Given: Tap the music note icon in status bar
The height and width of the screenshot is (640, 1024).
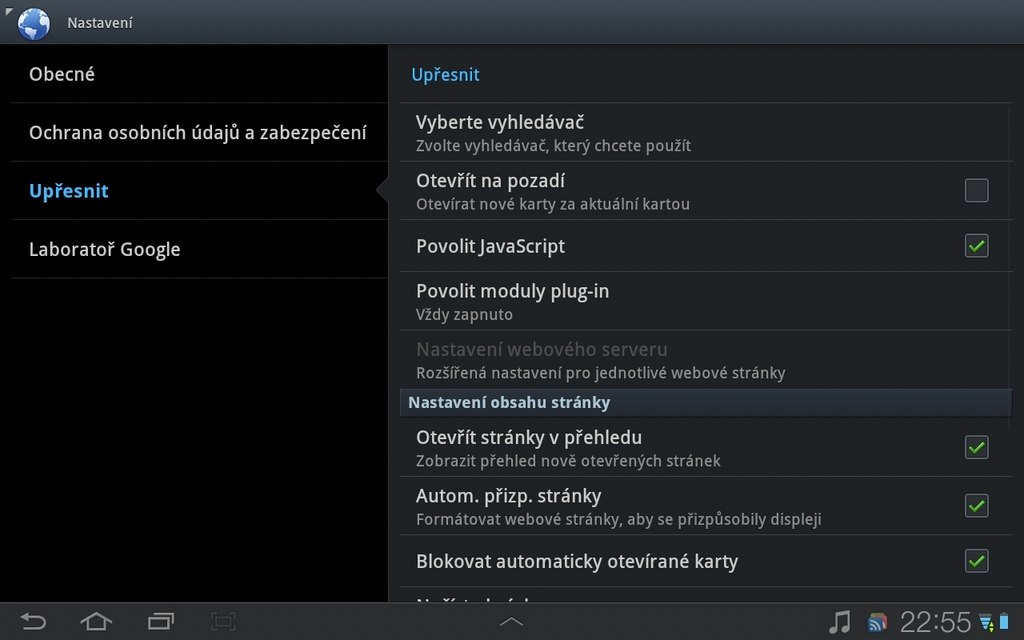Looking at the screenshot, I should [x=838, y=621].
